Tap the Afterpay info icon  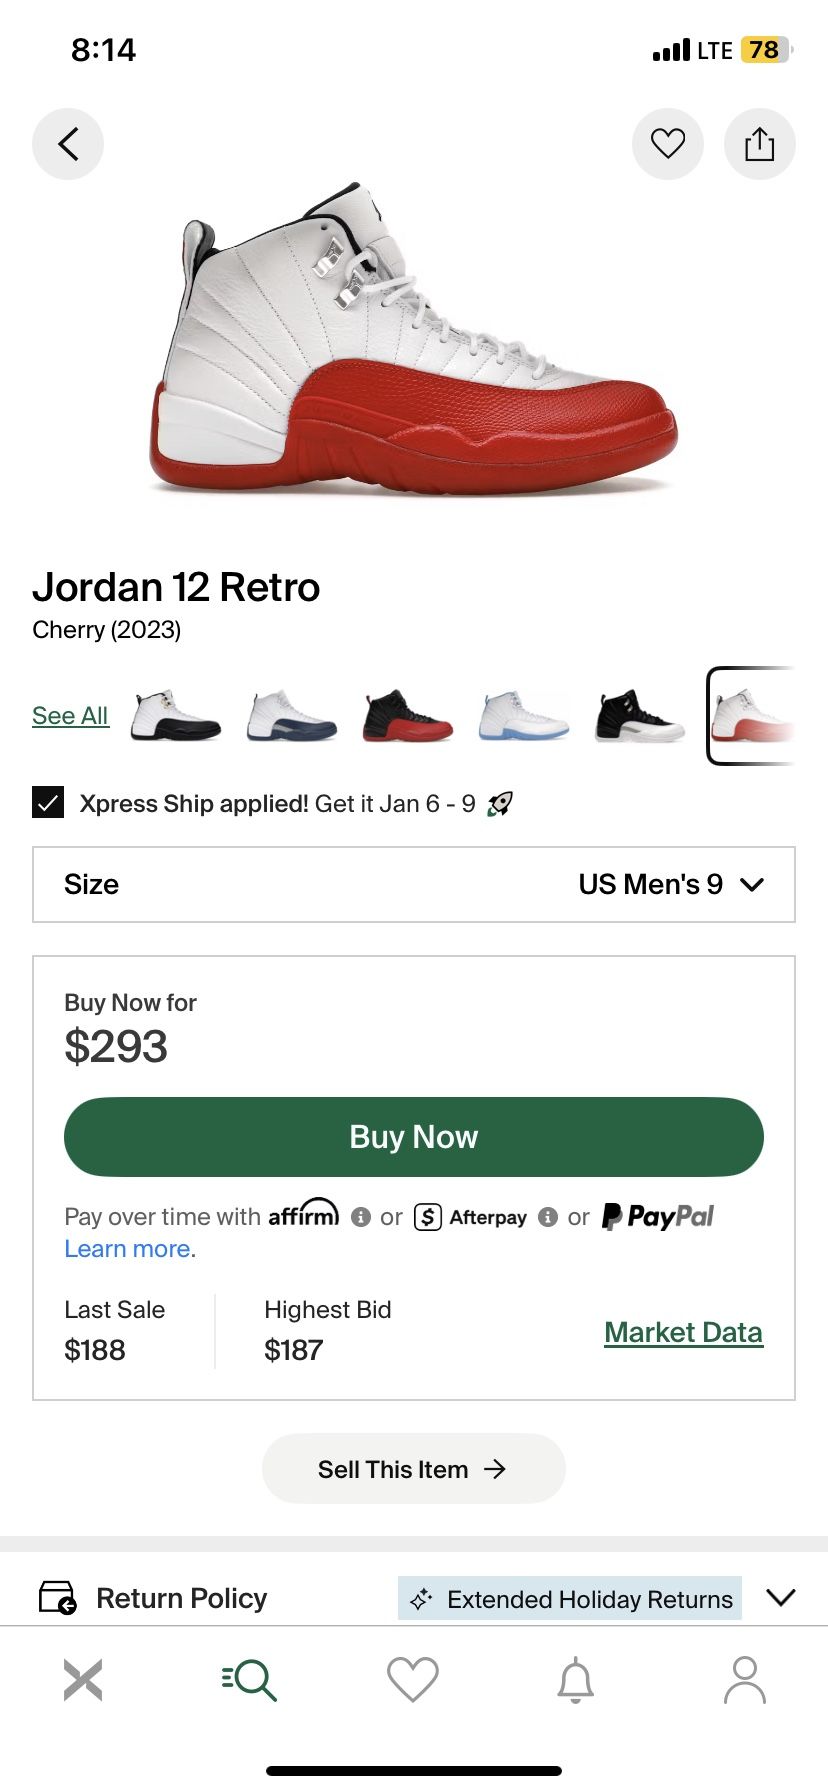(547, 1217)
